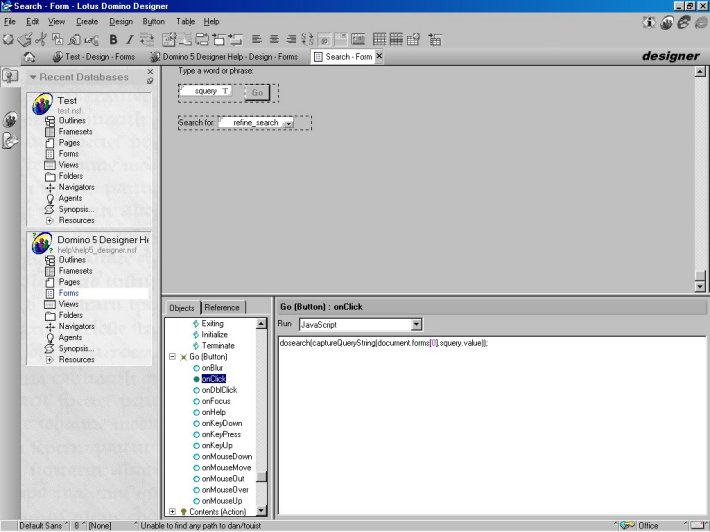Open Agents under Test database
Image resolution: width=710 pixels, height=532 pixels.
point(70,198)
